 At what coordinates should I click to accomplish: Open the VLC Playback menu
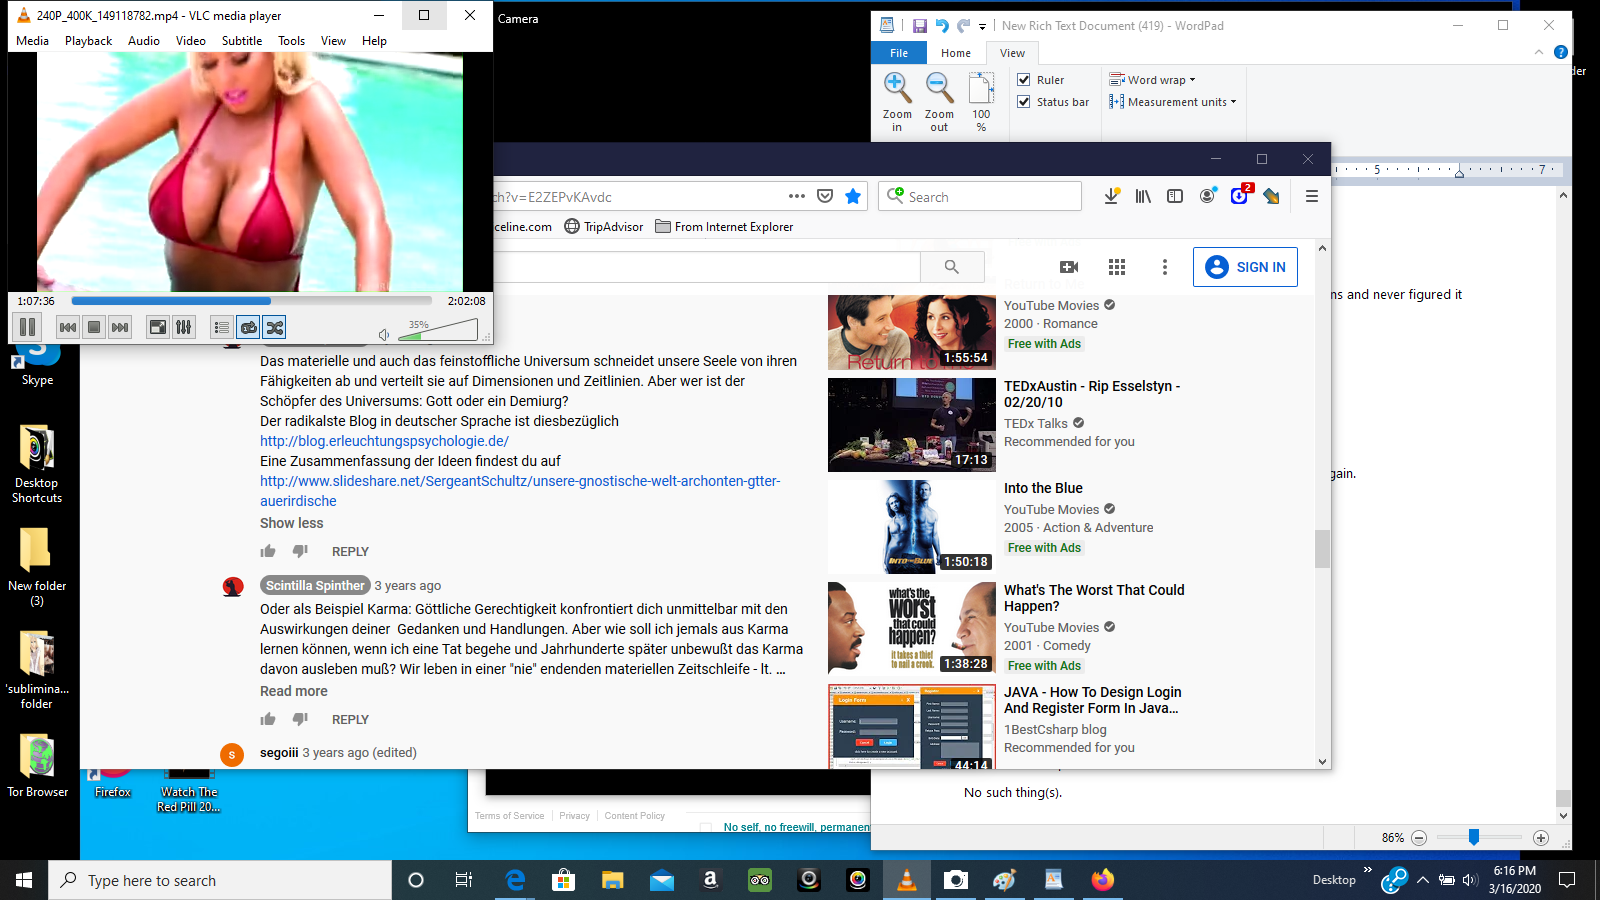click(88, 41)
